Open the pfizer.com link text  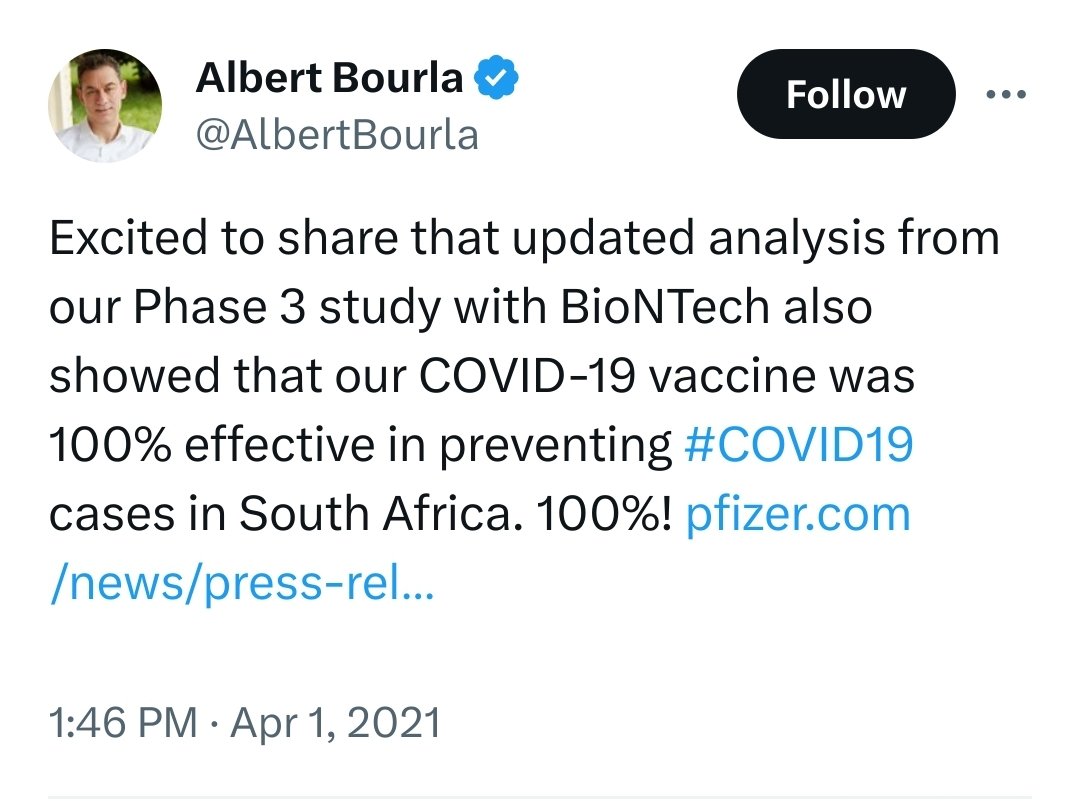click(798, 515)
